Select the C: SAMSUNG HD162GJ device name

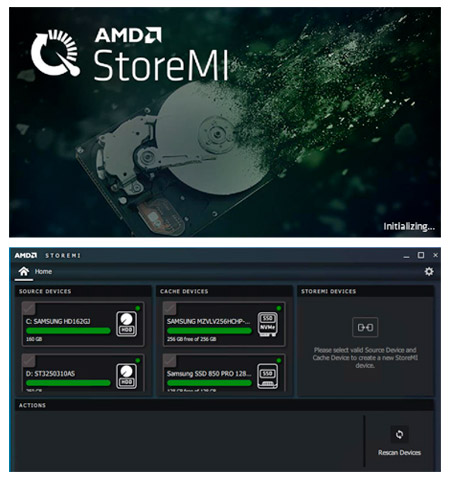(58, 321)
